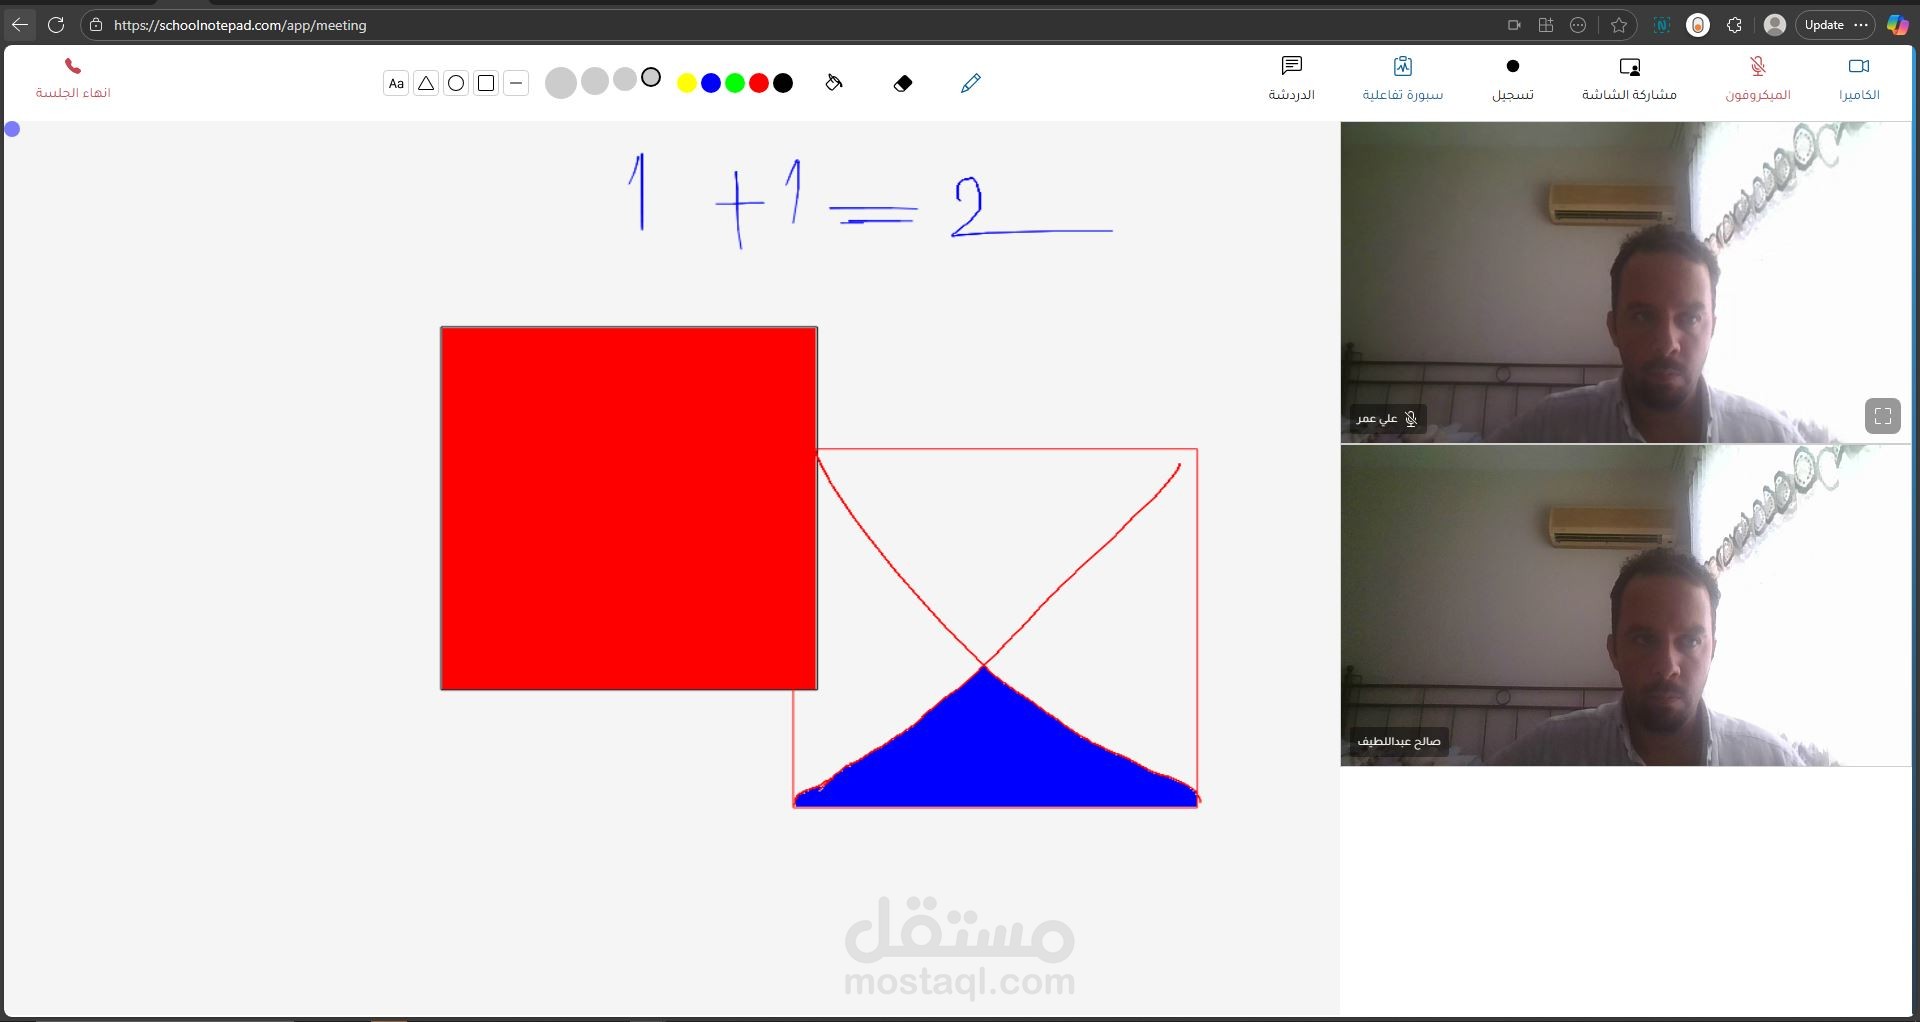The width and height of the screenshot is (1920, 1022).
Task: Choose the smallest outlined brush size
Action: click(651, 77)
